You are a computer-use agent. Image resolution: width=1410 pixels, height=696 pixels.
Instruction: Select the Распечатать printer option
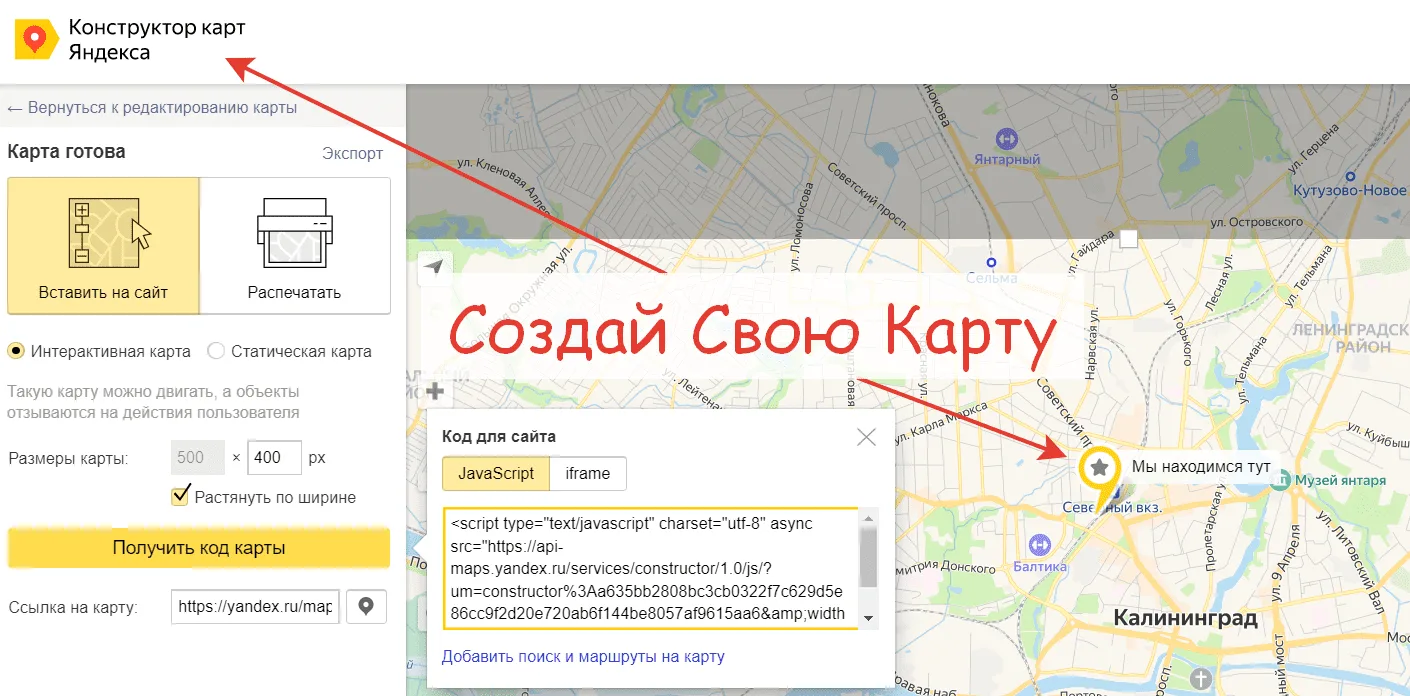(x=295, y=246)
